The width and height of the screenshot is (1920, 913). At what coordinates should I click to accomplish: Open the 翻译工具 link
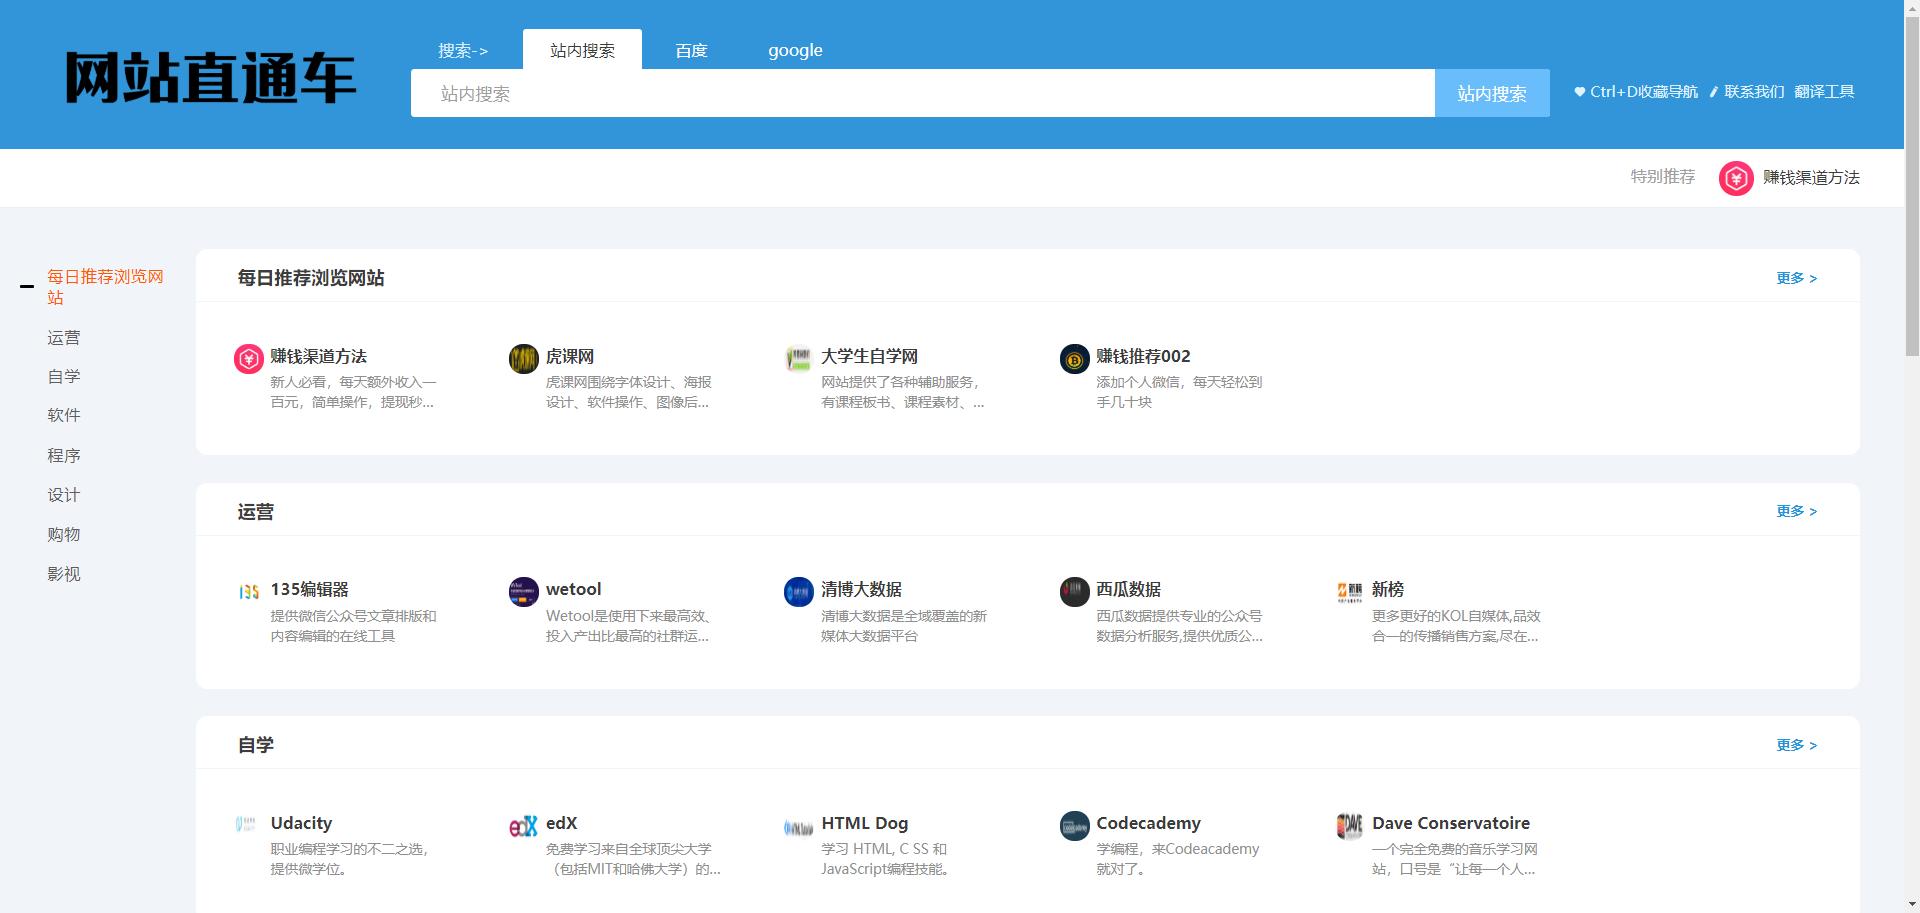[1824, 92]
